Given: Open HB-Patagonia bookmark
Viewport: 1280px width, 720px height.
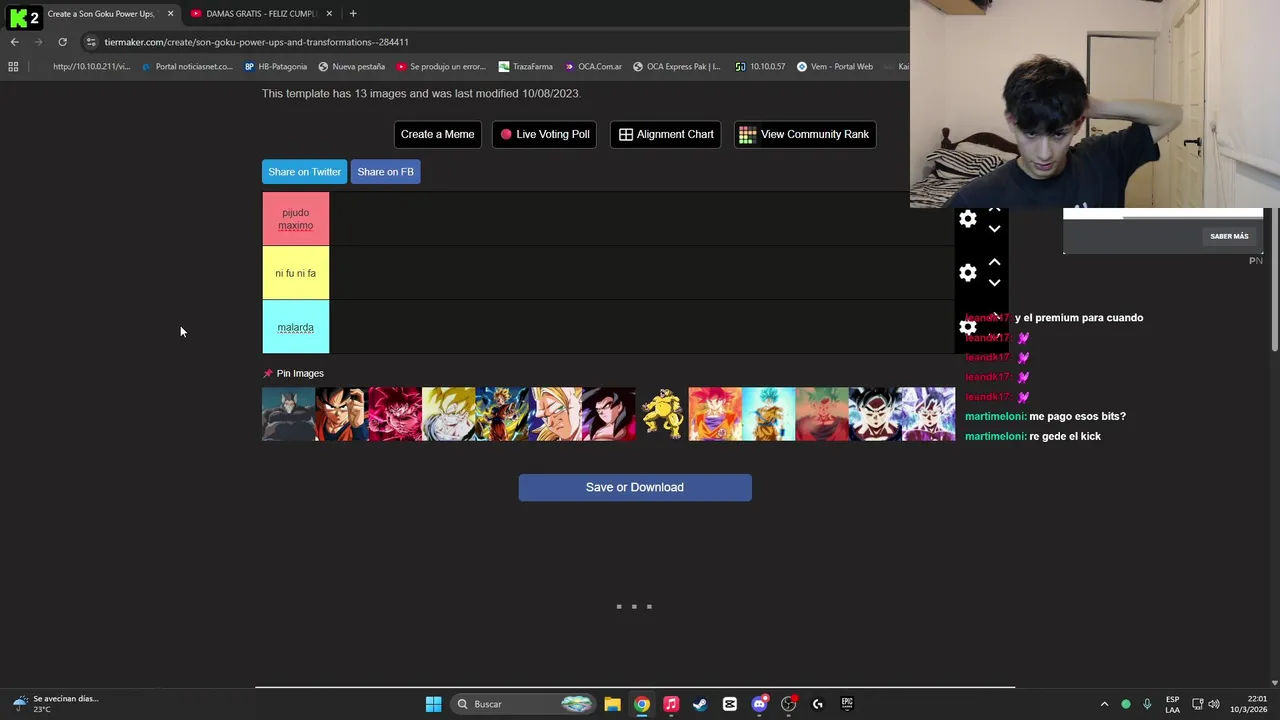Looking at the screenshot, I should pos(275,67).
